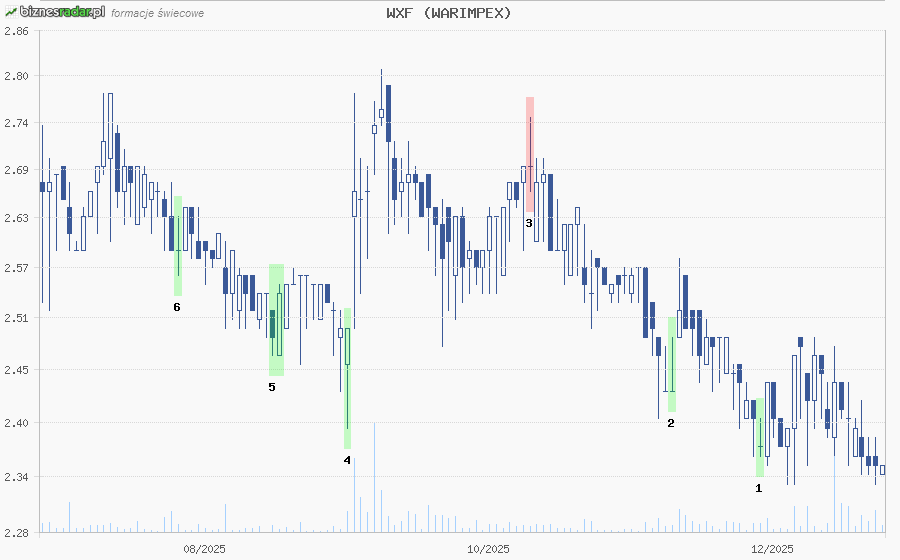Screen dimensions: 900x560
Task: Select the green highlighted area above marker 5
Action: click(x=276, y=320)
